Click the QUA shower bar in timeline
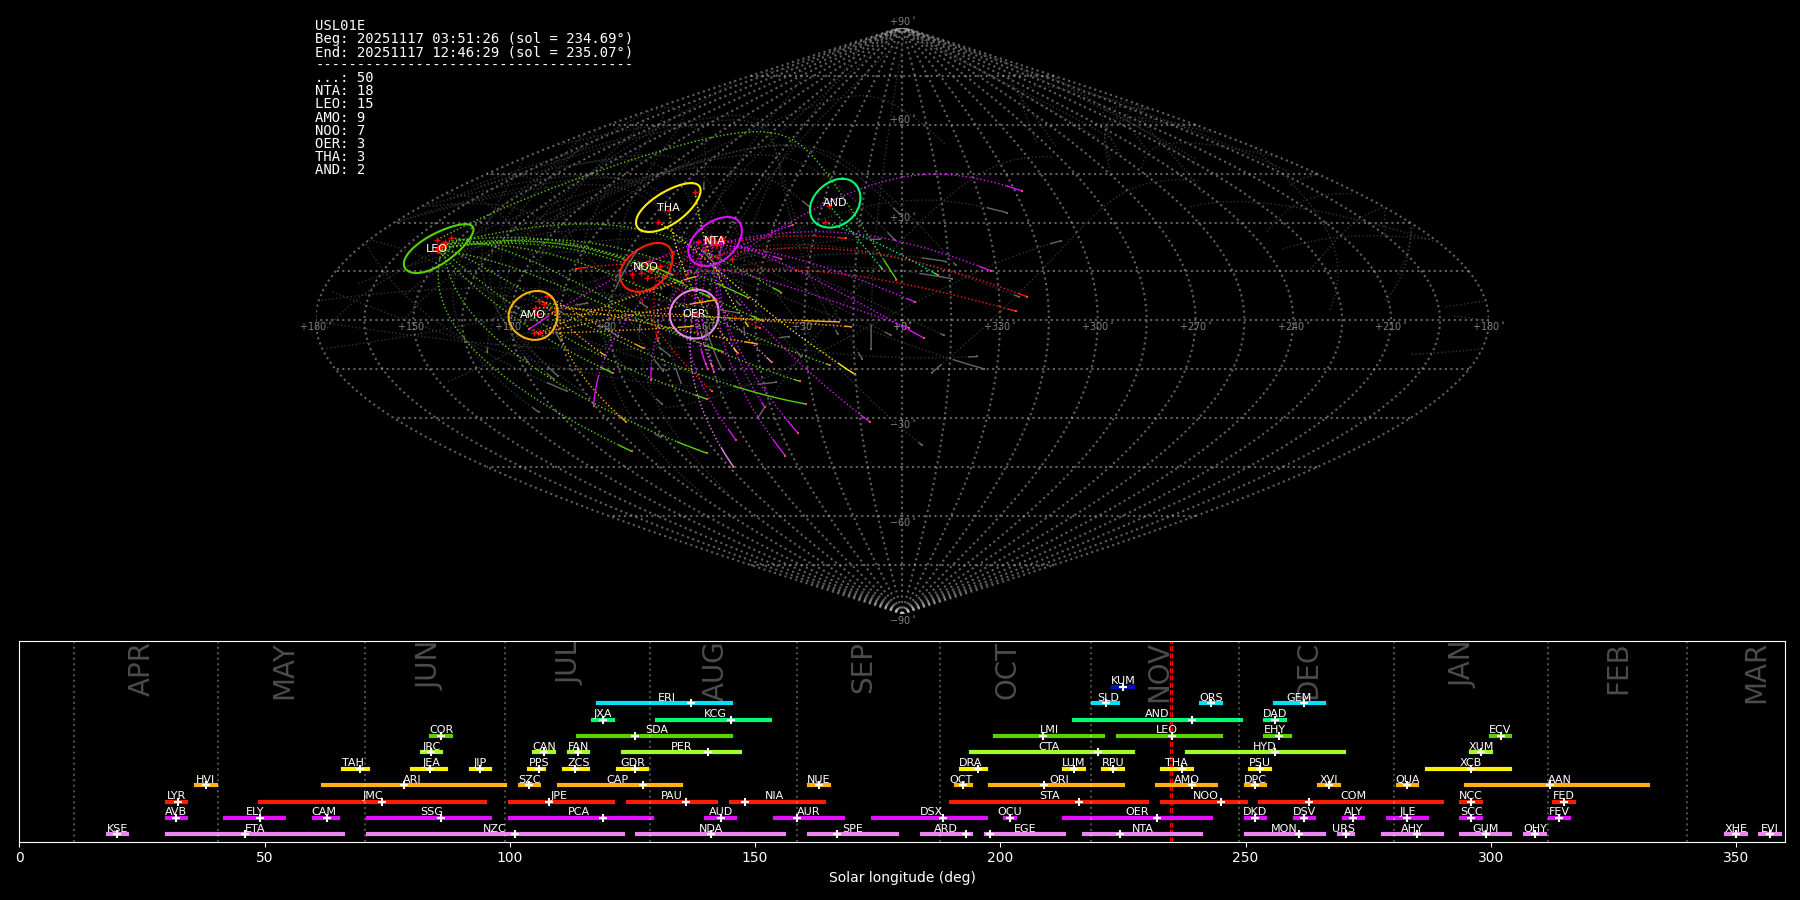This screenshot has width=1800, height=900. [1407, 785]
